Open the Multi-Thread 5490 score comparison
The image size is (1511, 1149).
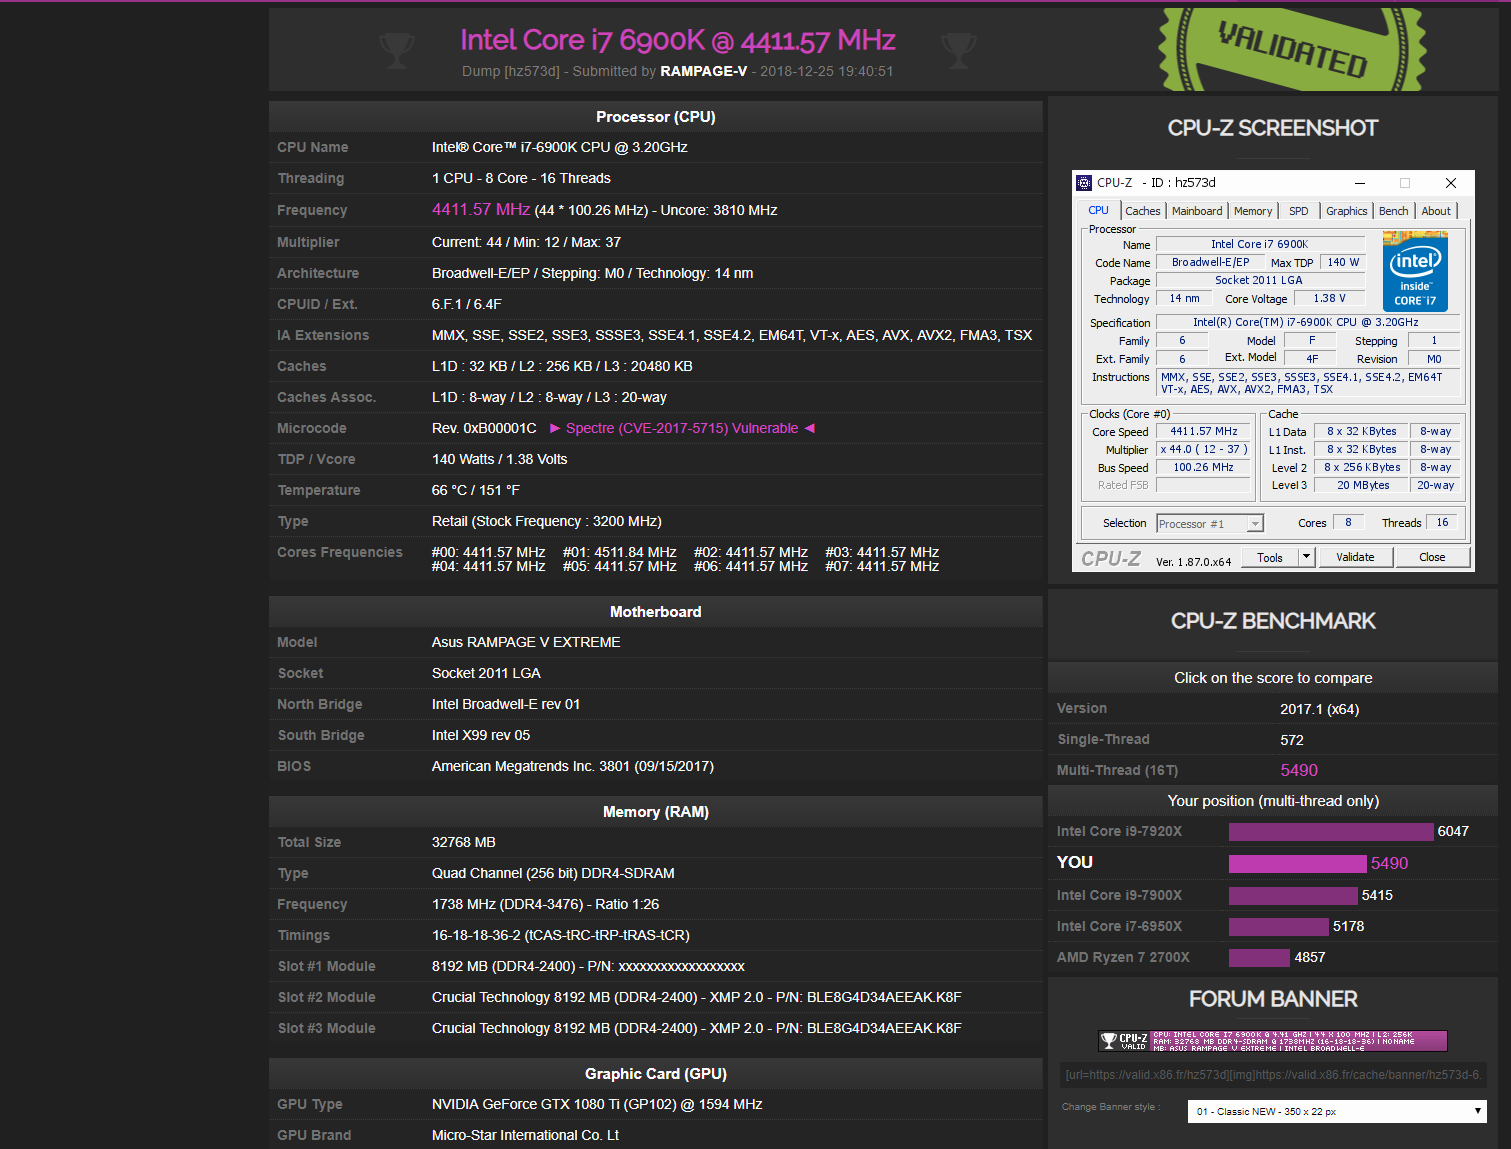[1299, 770]
